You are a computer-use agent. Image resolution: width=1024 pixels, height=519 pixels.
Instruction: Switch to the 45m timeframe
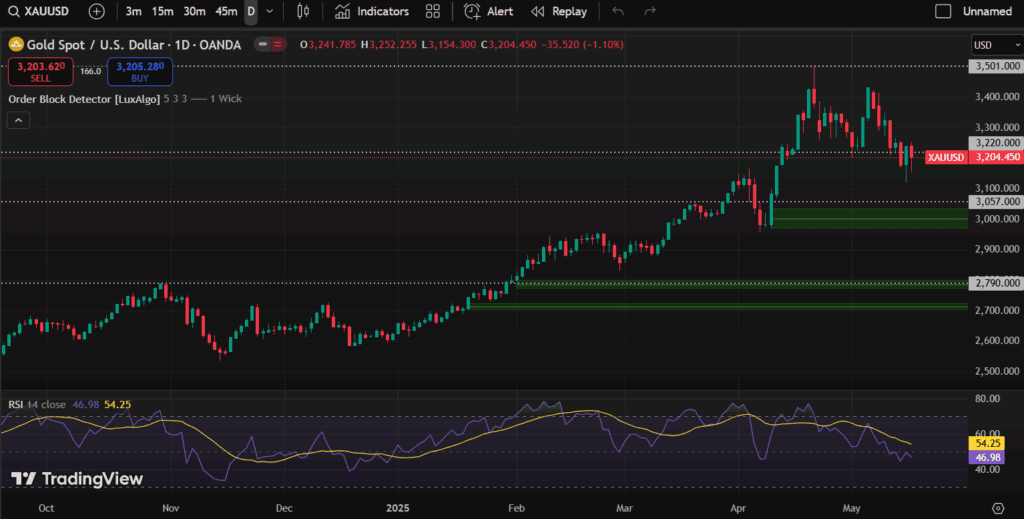[x=226, y=12]
